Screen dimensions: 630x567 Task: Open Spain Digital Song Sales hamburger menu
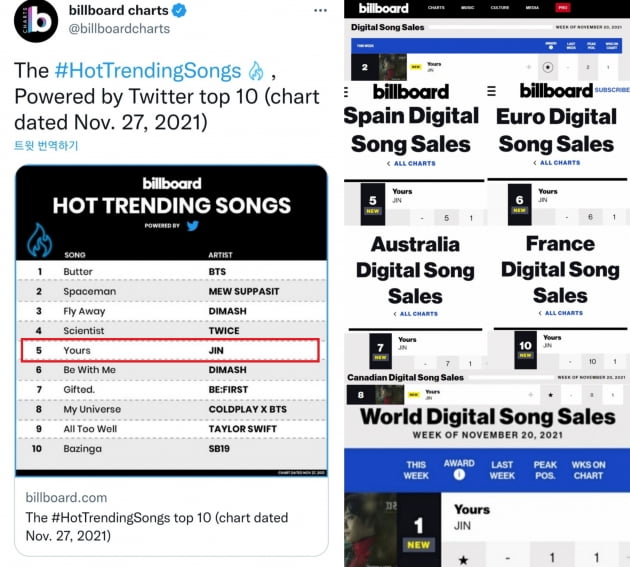(x=346, y=93)
